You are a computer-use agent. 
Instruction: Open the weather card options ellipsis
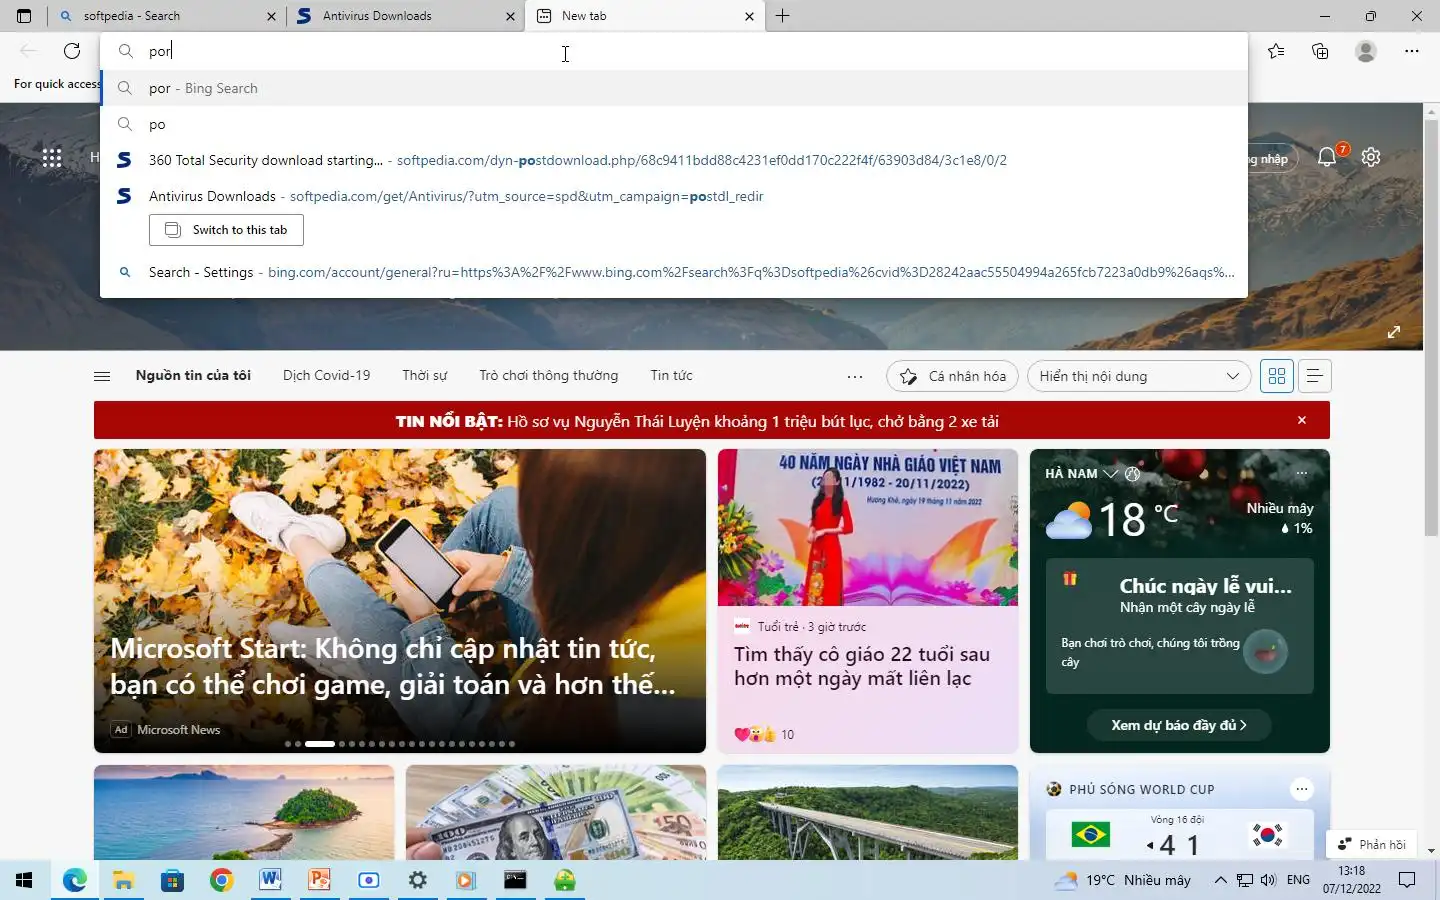tap(1302, 473)
